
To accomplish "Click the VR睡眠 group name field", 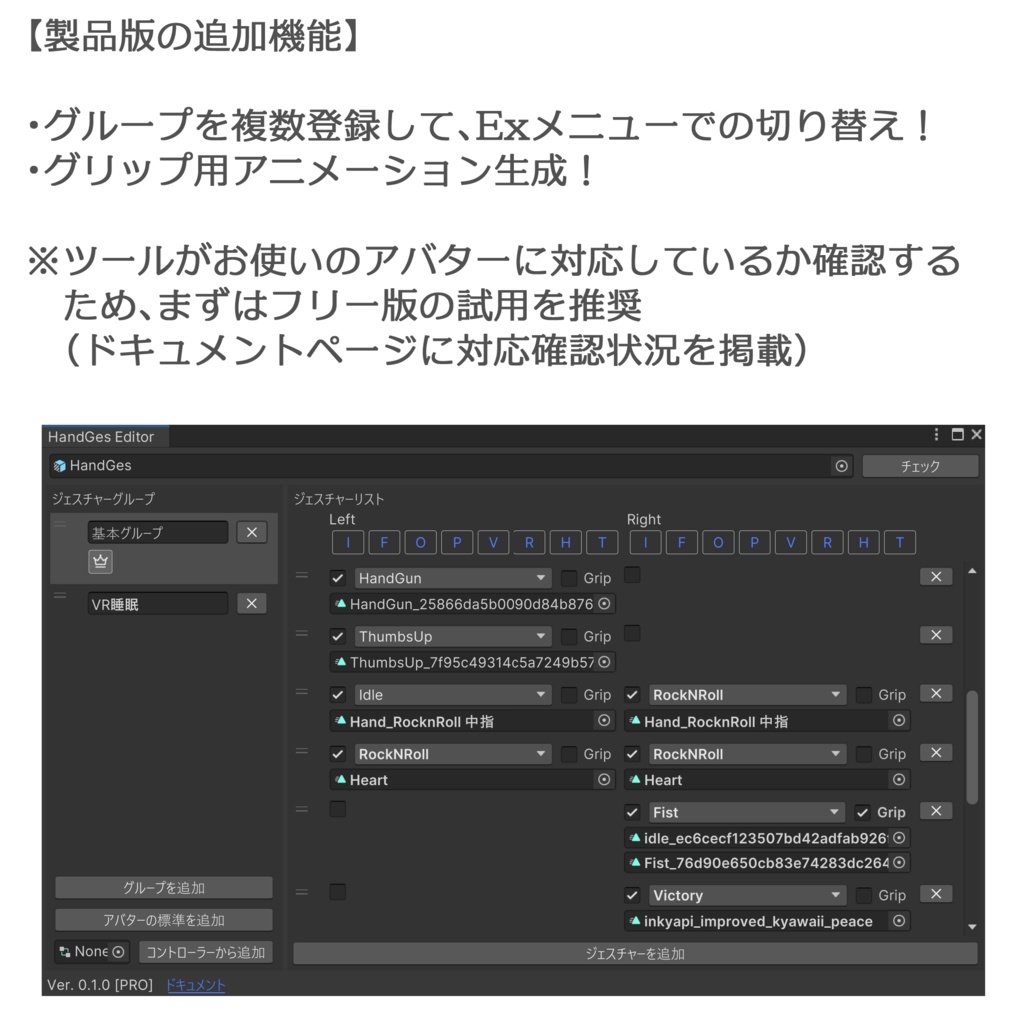I will click(x=160, y=603).
